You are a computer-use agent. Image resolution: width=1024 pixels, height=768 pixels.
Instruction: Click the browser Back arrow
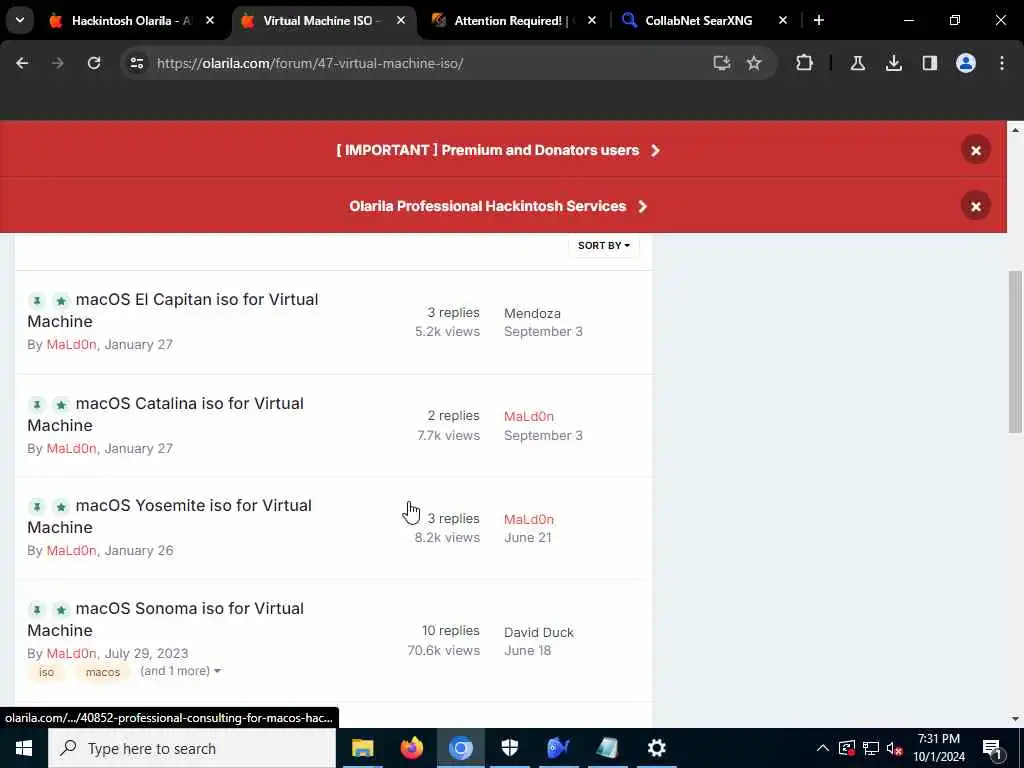click(x=22, y=63)
